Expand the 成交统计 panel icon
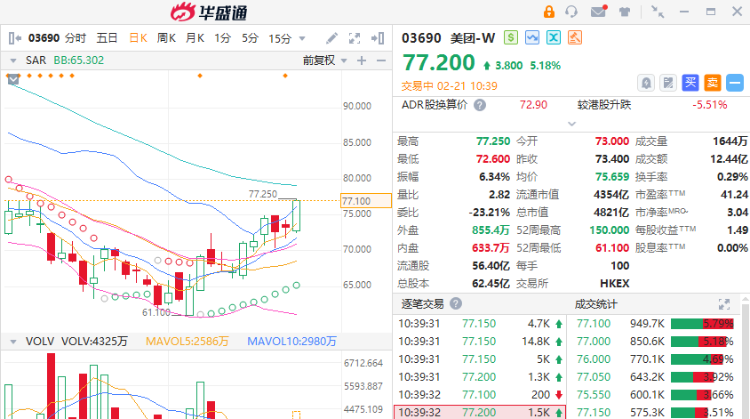750x419 pixels. coord(724,304)
